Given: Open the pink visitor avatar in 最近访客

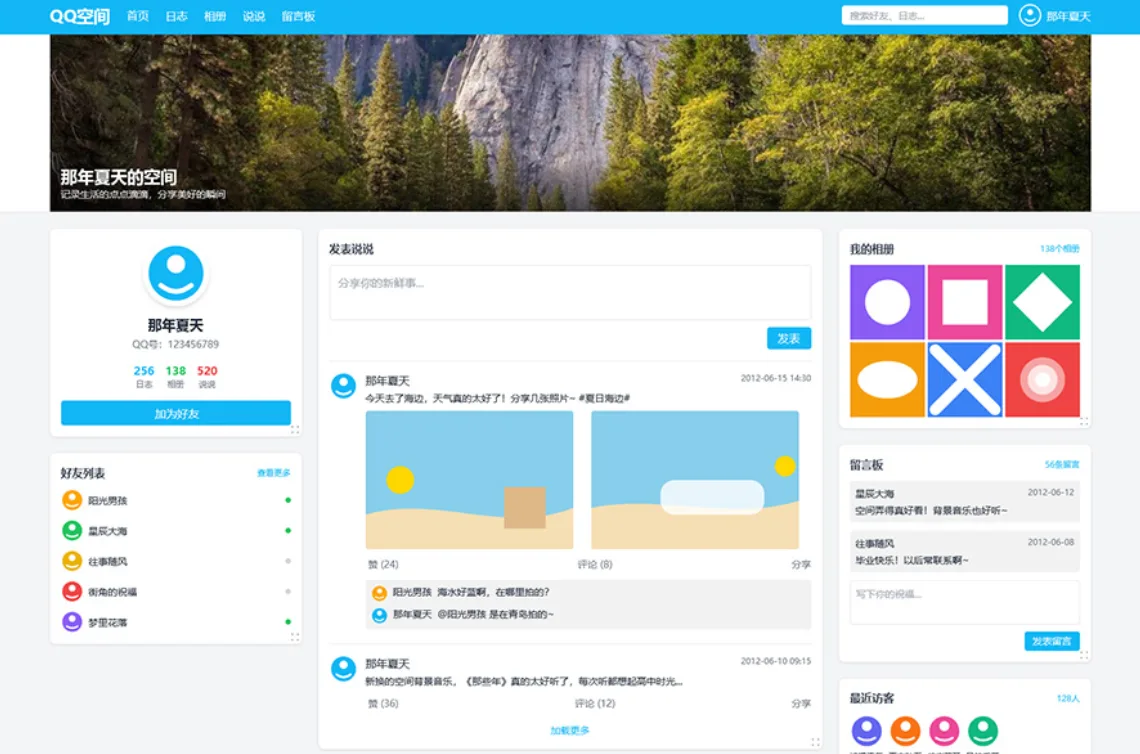Looking at the screenshot, I should [x=944, y=731].
